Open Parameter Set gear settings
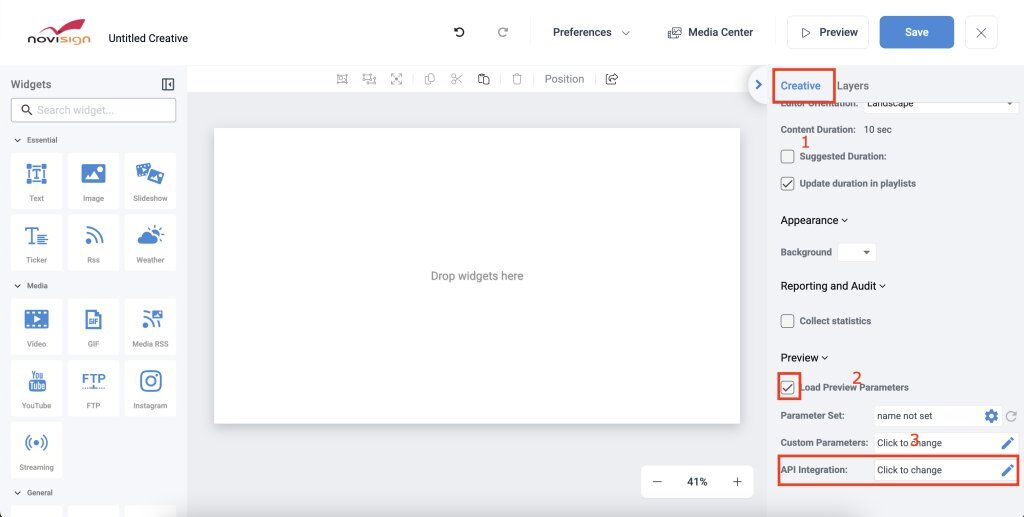Viewport: 1024px width, 517px height. coord(991,416)
